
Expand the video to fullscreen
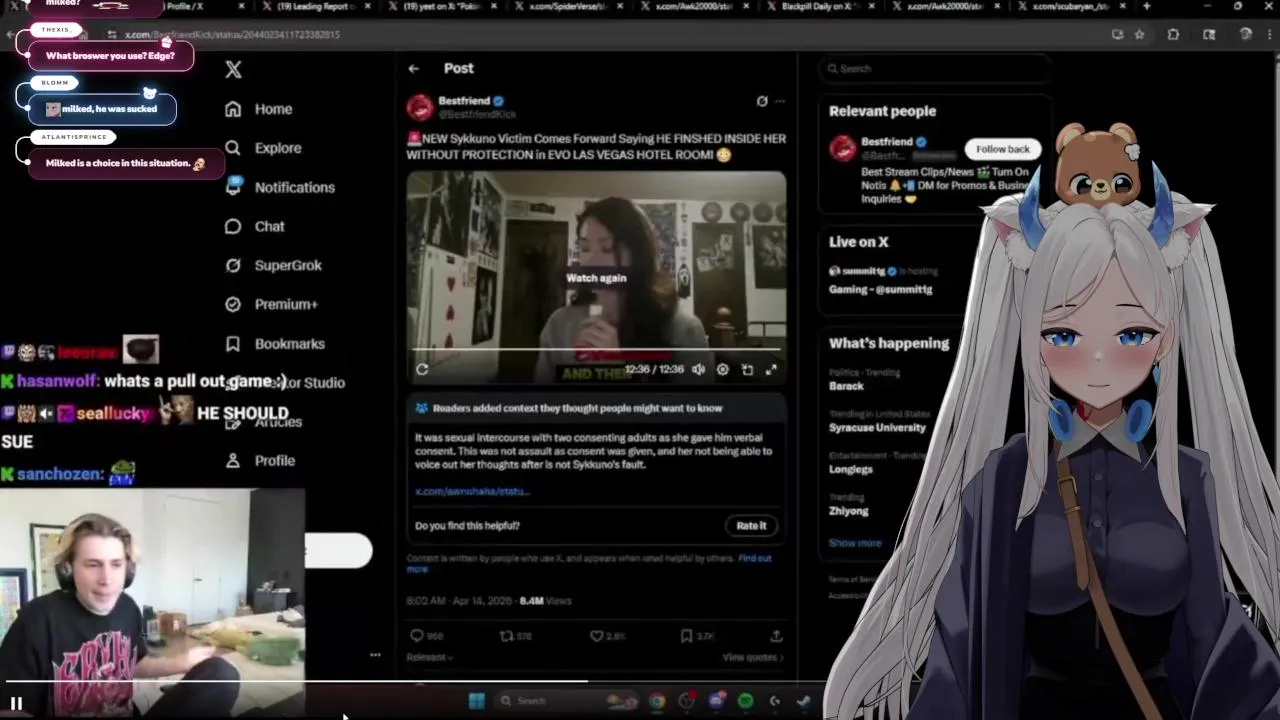pos(771,369)
